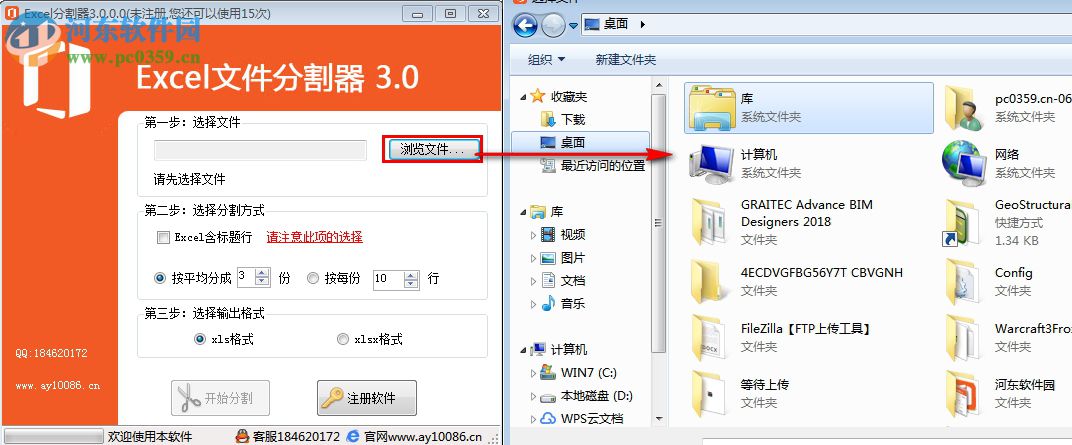Open the 组织 menu
The height and width of the screenshot is (445, 1072).
[546, 59]
